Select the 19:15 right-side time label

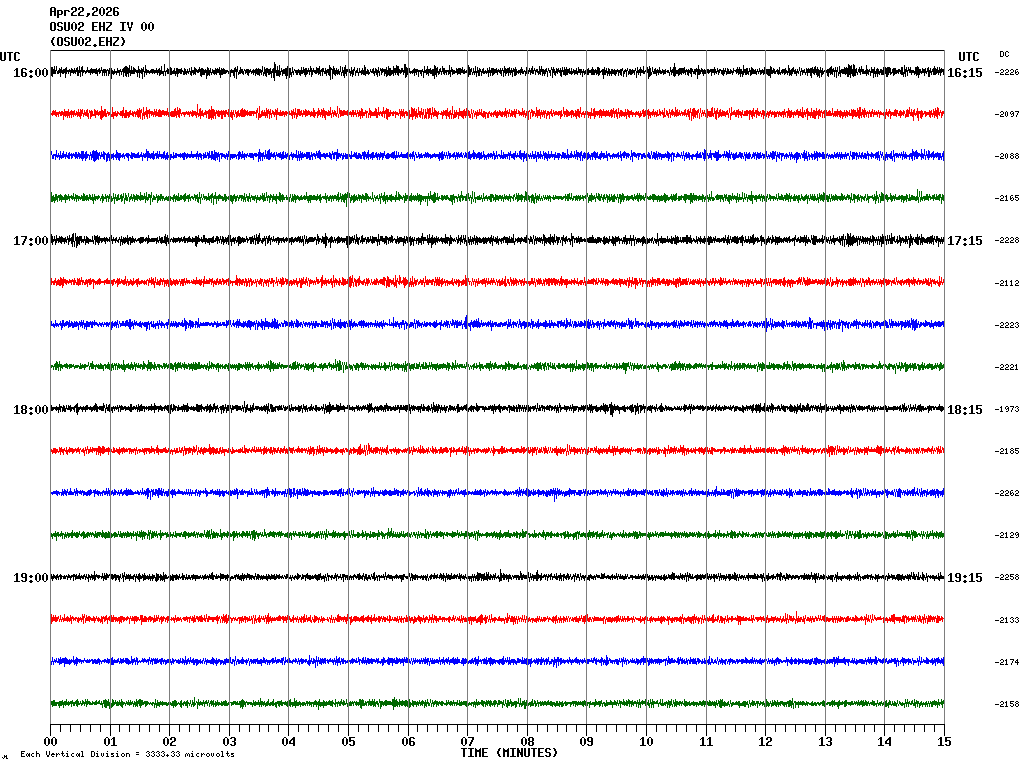965,578
